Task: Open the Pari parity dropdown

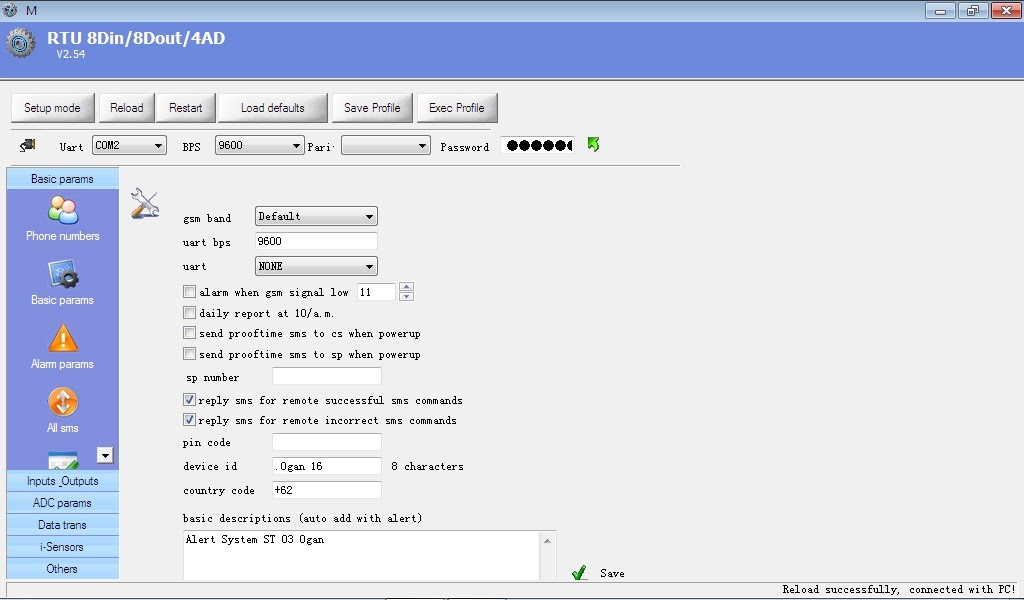Action: [385, 145]
